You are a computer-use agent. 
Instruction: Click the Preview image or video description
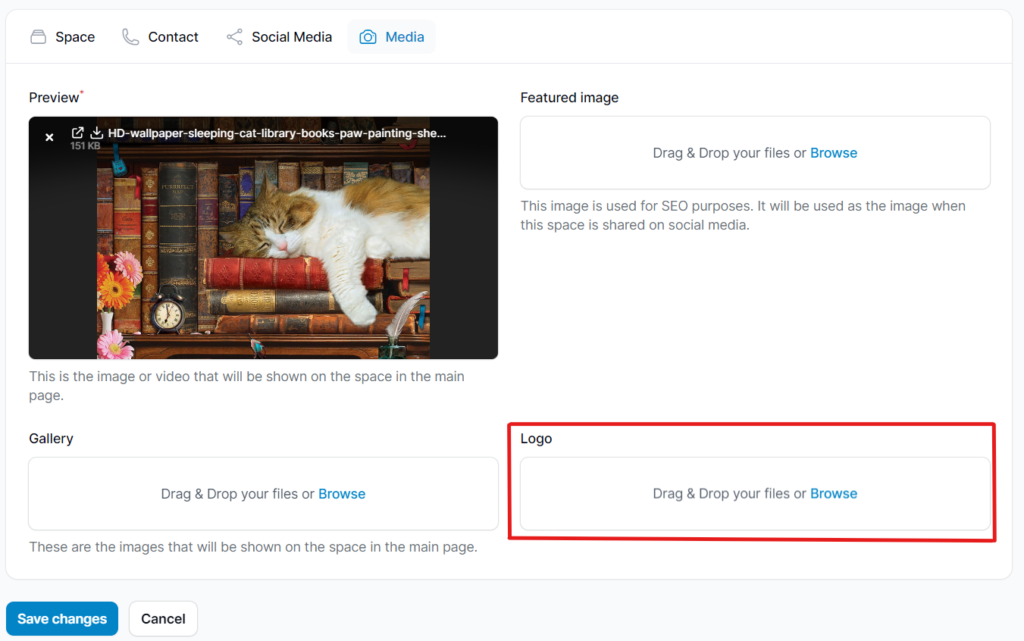247,386
